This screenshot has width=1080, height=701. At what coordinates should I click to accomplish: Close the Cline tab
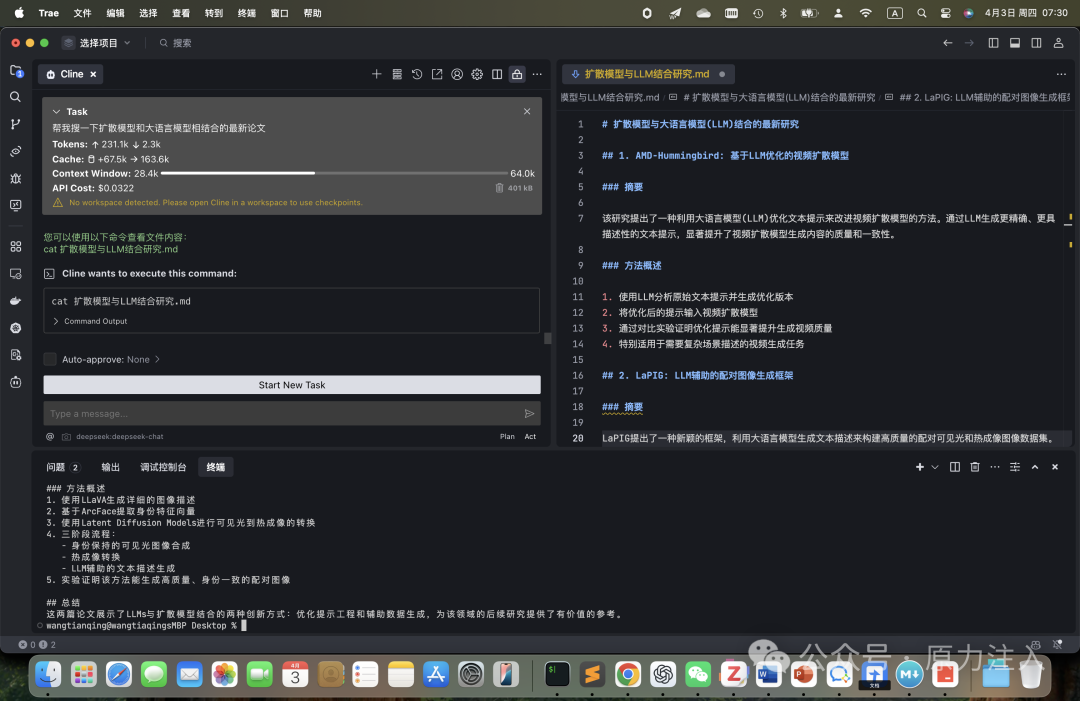93,74
